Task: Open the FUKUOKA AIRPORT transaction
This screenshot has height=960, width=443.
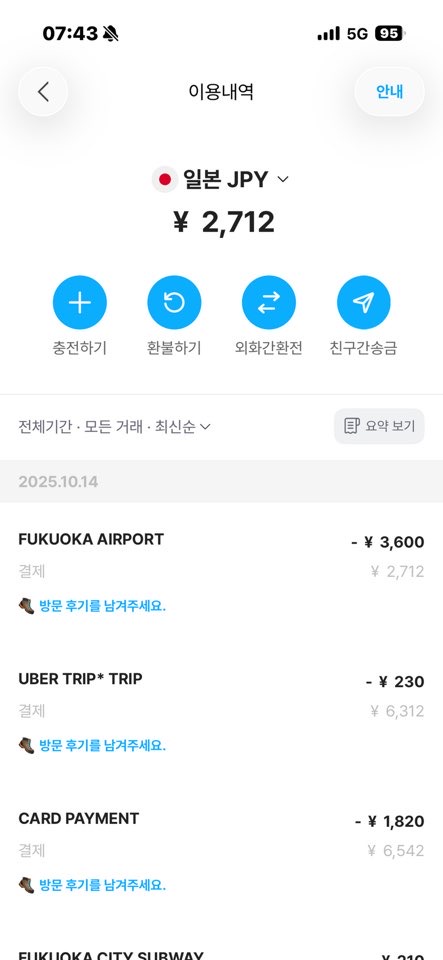Action: click(222, 572)
